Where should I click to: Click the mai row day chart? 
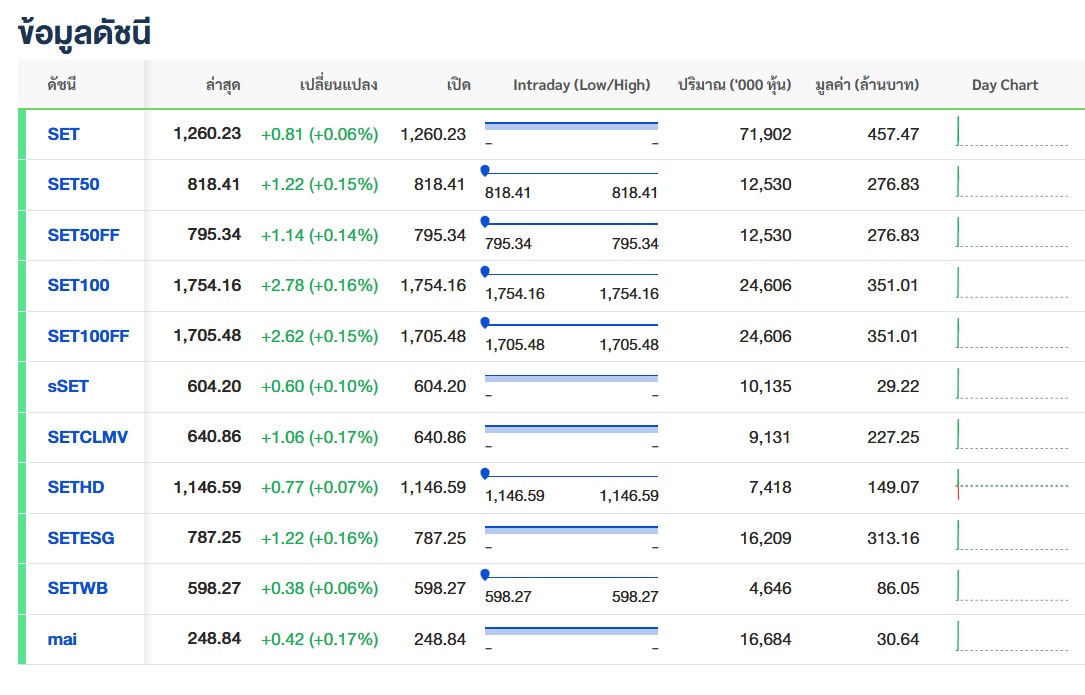(1012, 637)
